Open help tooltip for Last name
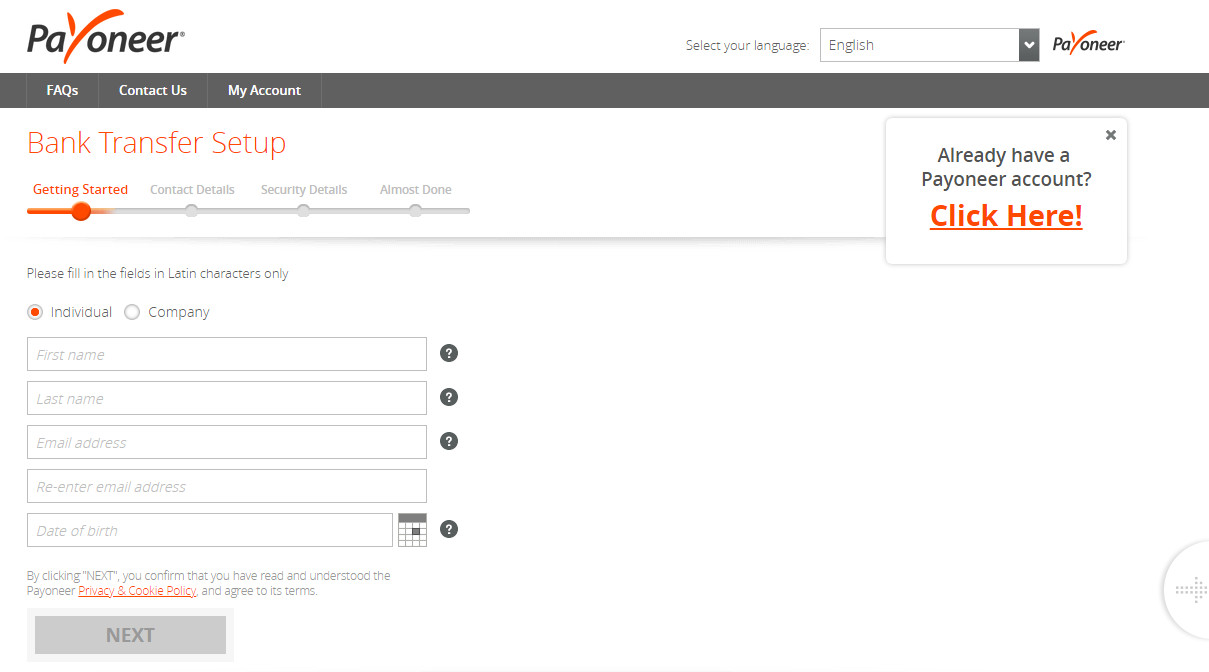 449,397
